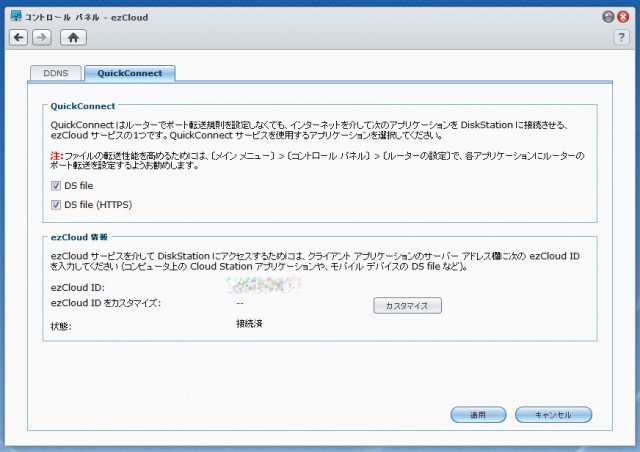Go back with the left arrow button

(18, 38)
